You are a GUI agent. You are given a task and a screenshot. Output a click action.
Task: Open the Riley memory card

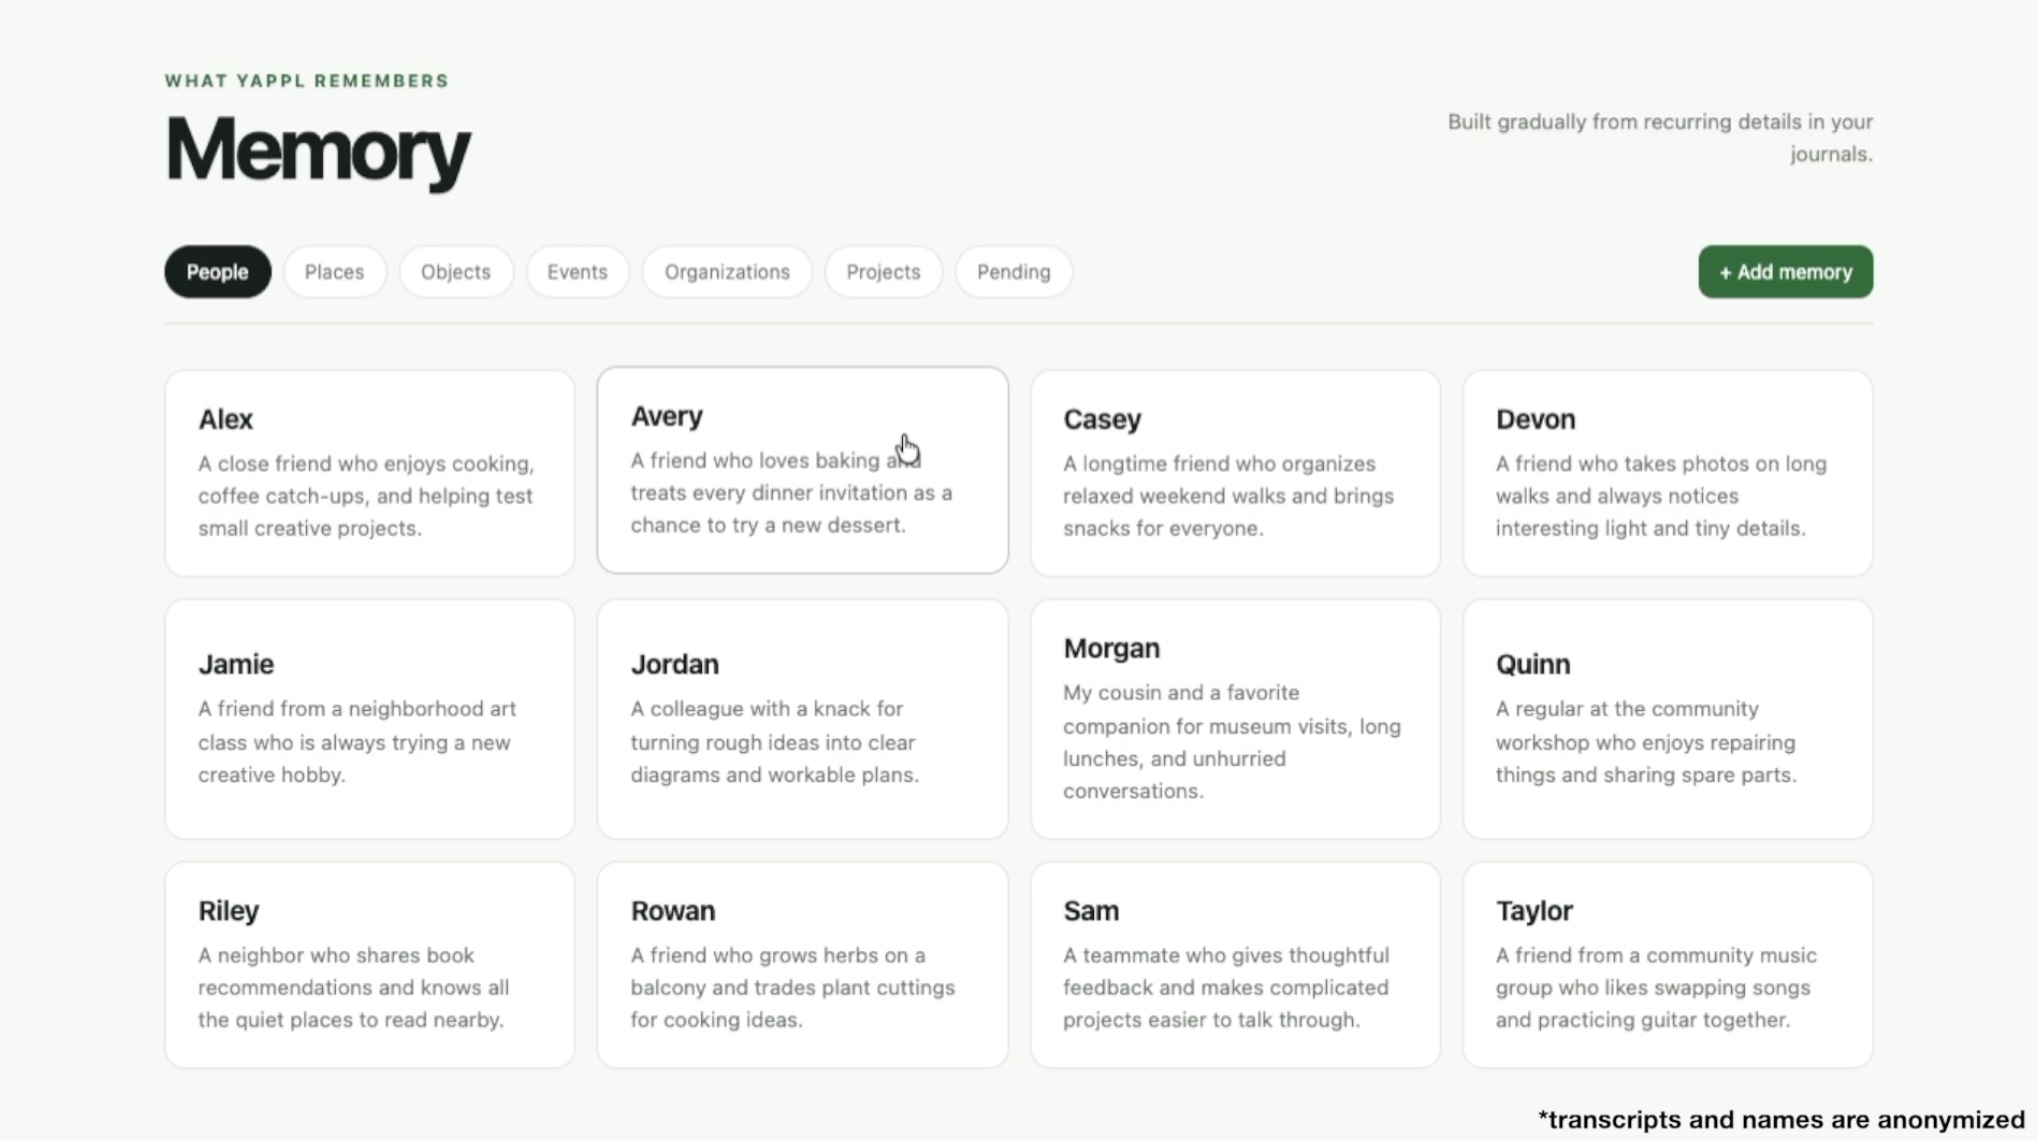[369, 965]
